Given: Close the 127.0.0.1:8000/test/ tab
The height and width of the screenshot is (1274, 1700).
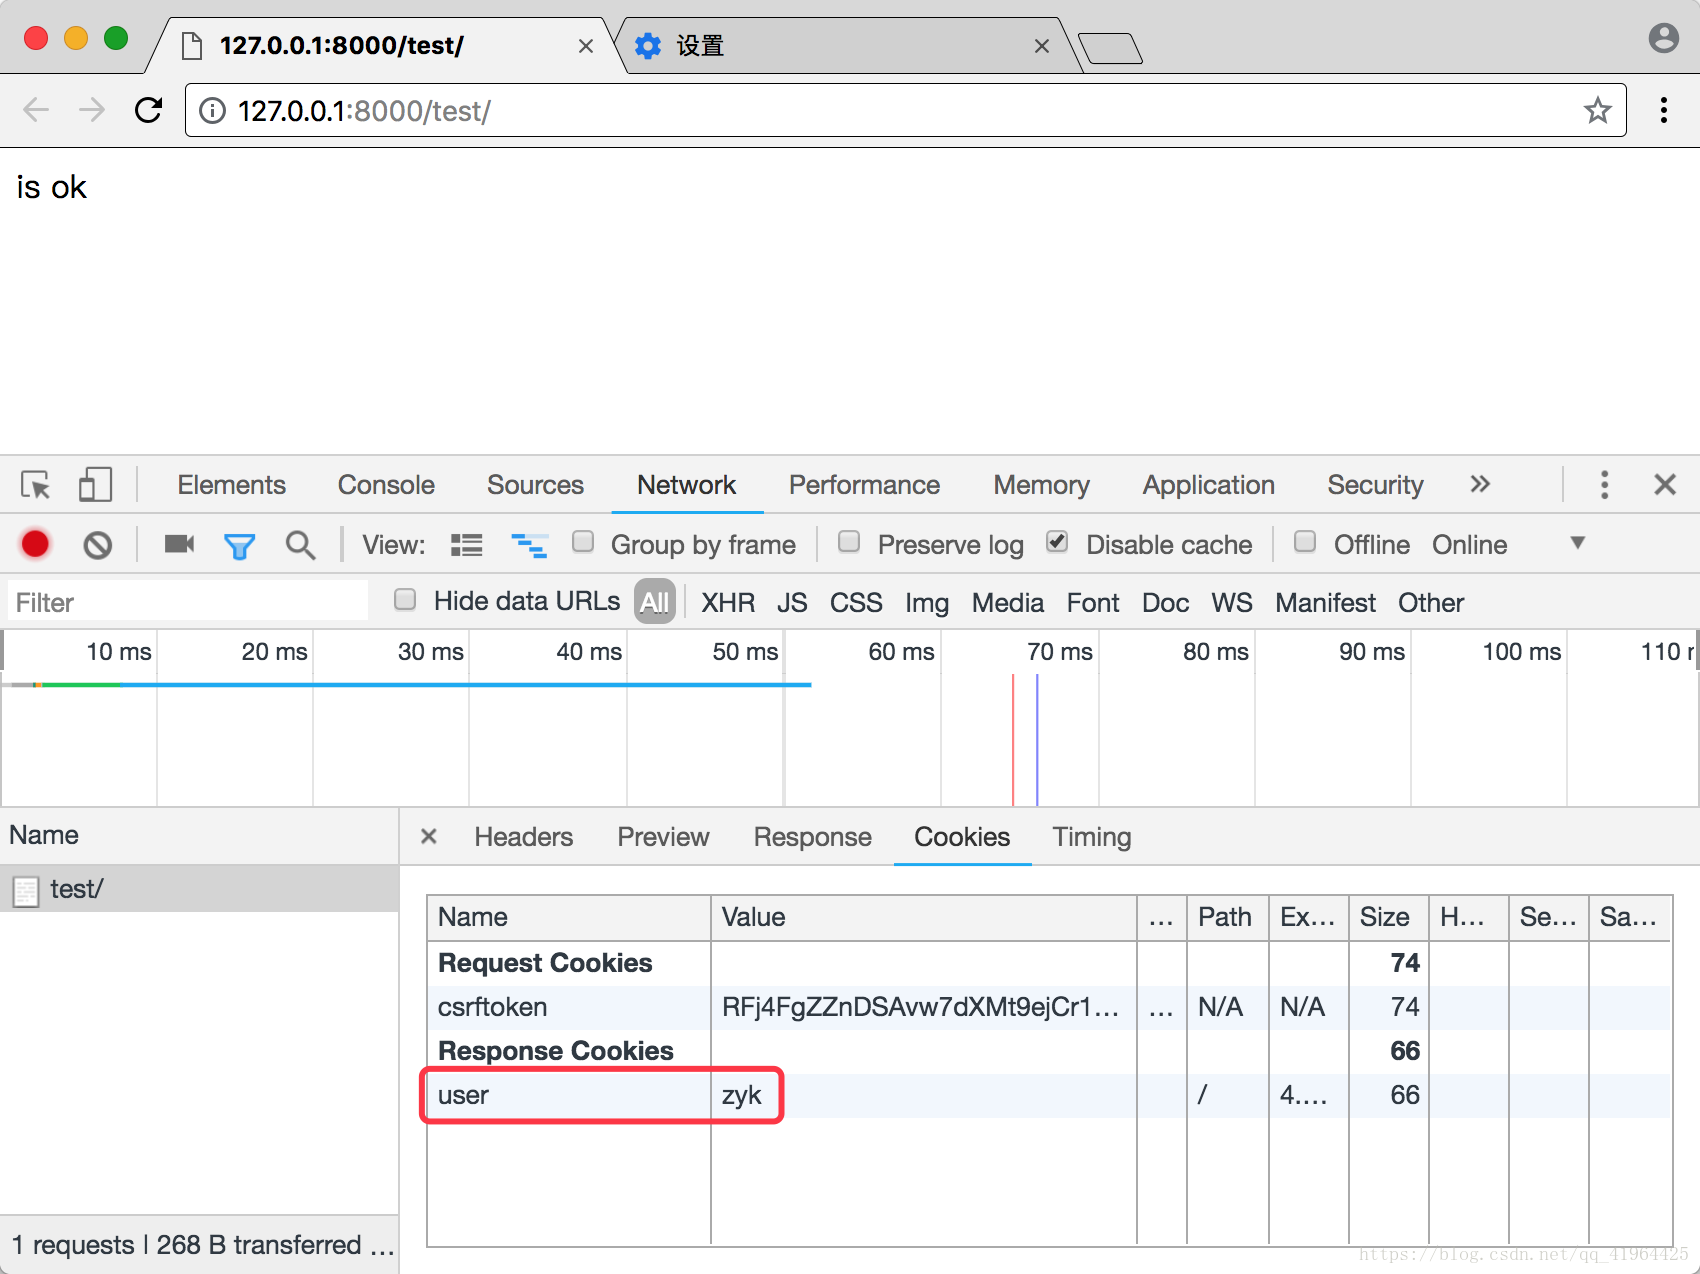Looking at the screenshot, I should [586, 46].
